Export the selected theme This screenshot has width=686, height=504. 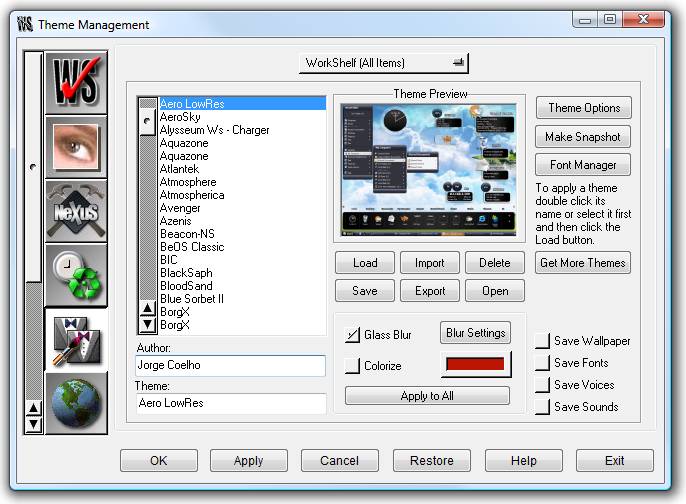click(430, 291)
